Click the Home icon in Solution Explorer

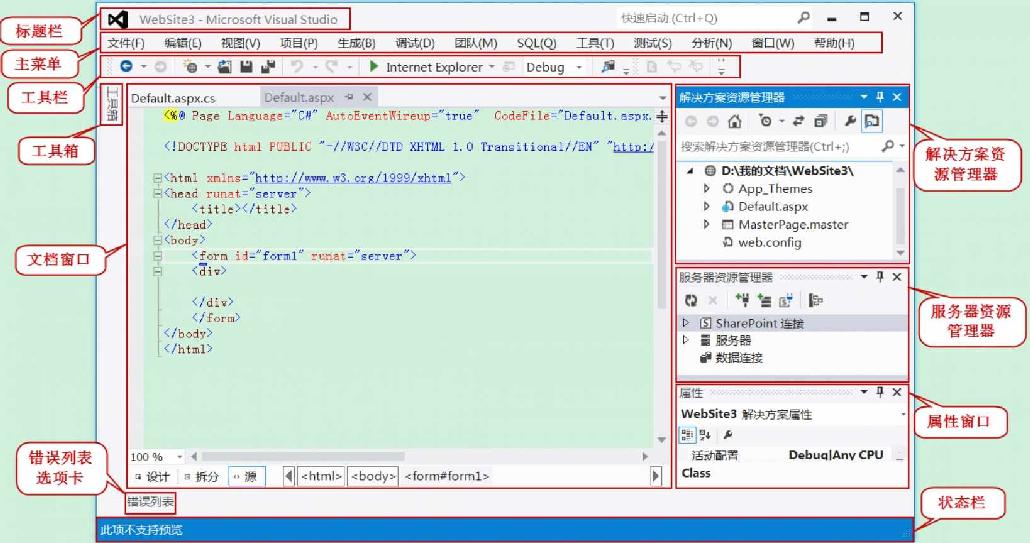734,121
